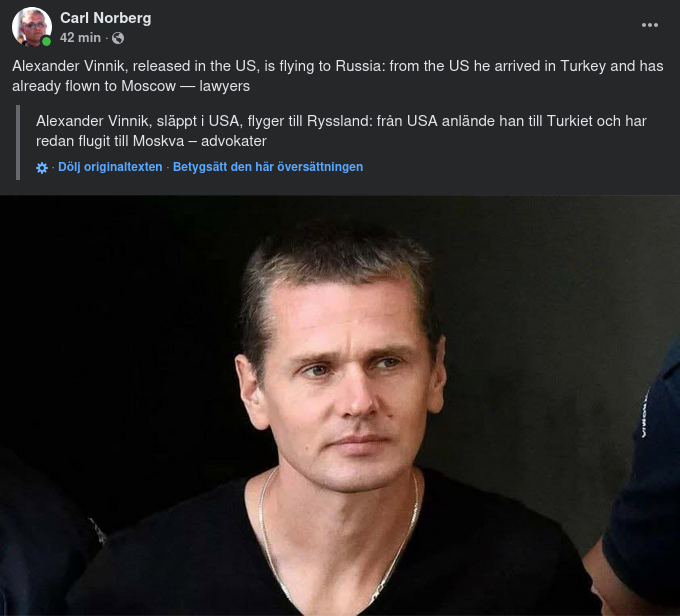Open the 42 min timestamp link

(80, 38)
